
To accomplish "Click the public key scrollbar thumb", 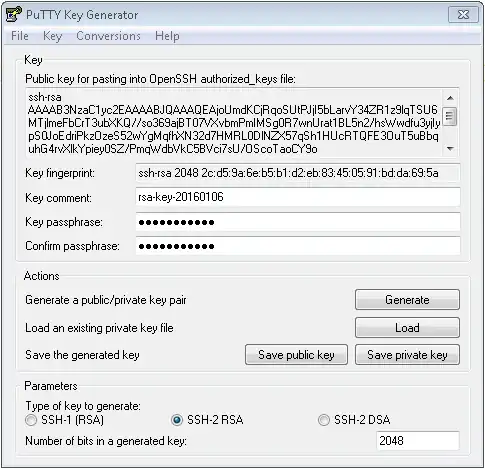I will tap(450, 116).
